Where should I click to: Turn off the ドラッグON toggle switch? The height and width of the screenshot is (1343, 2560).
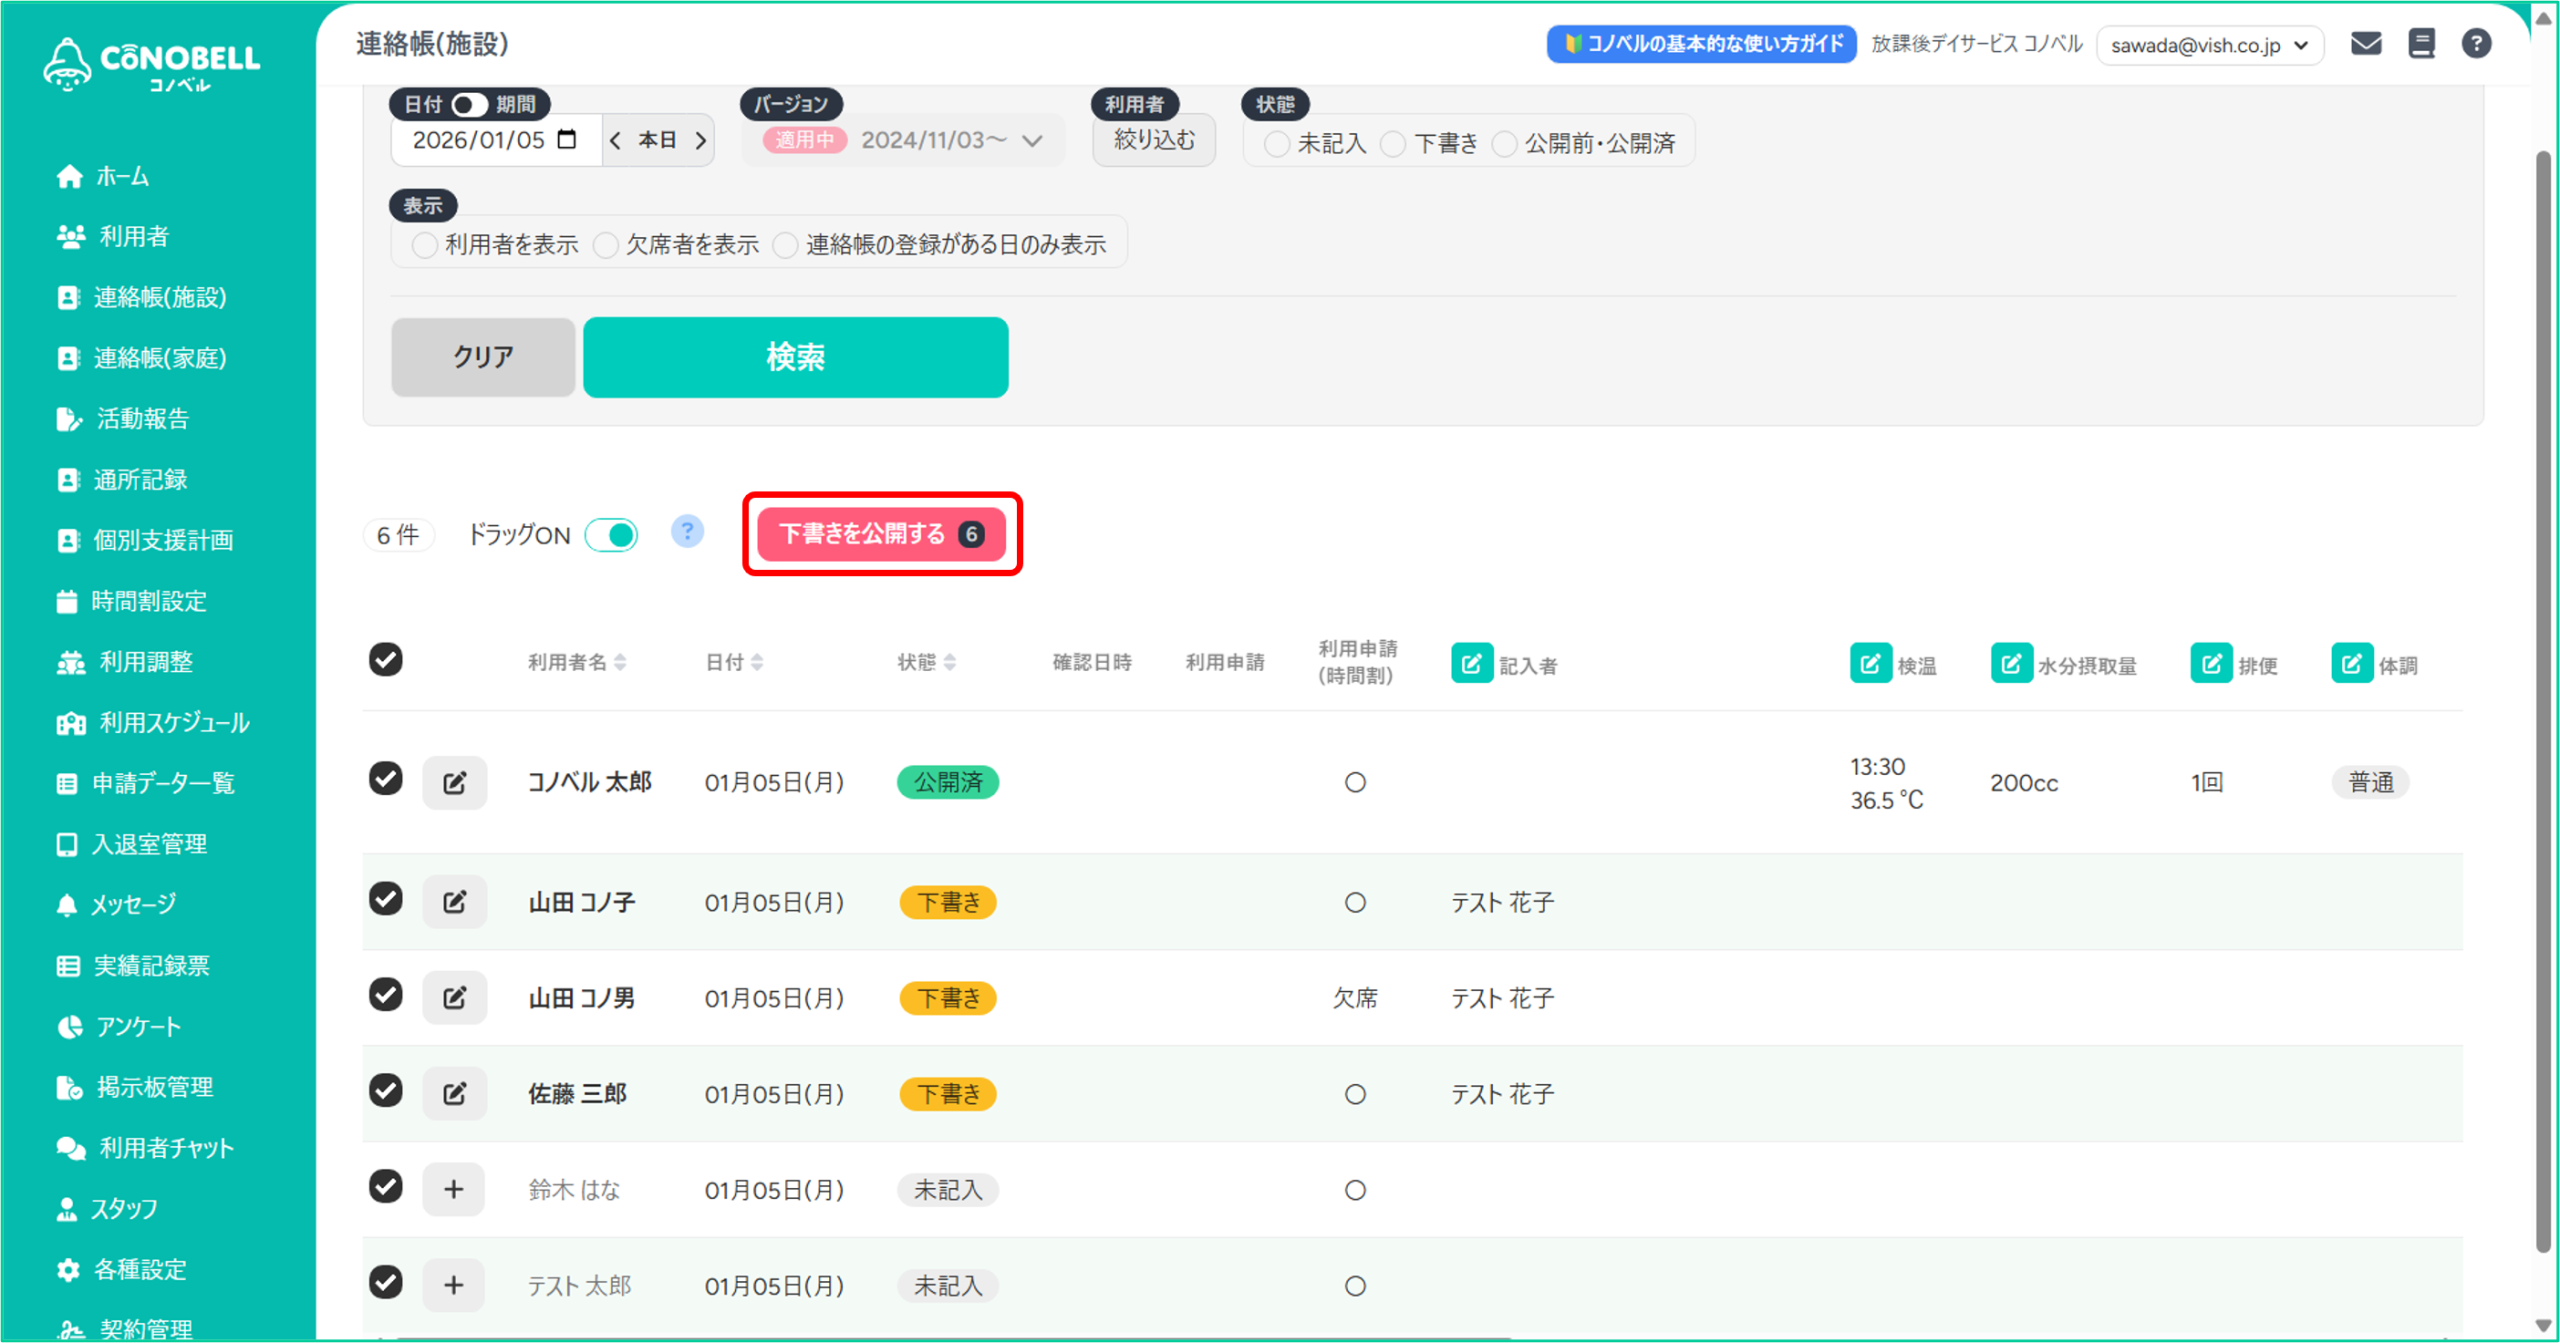tap(612, 535)
